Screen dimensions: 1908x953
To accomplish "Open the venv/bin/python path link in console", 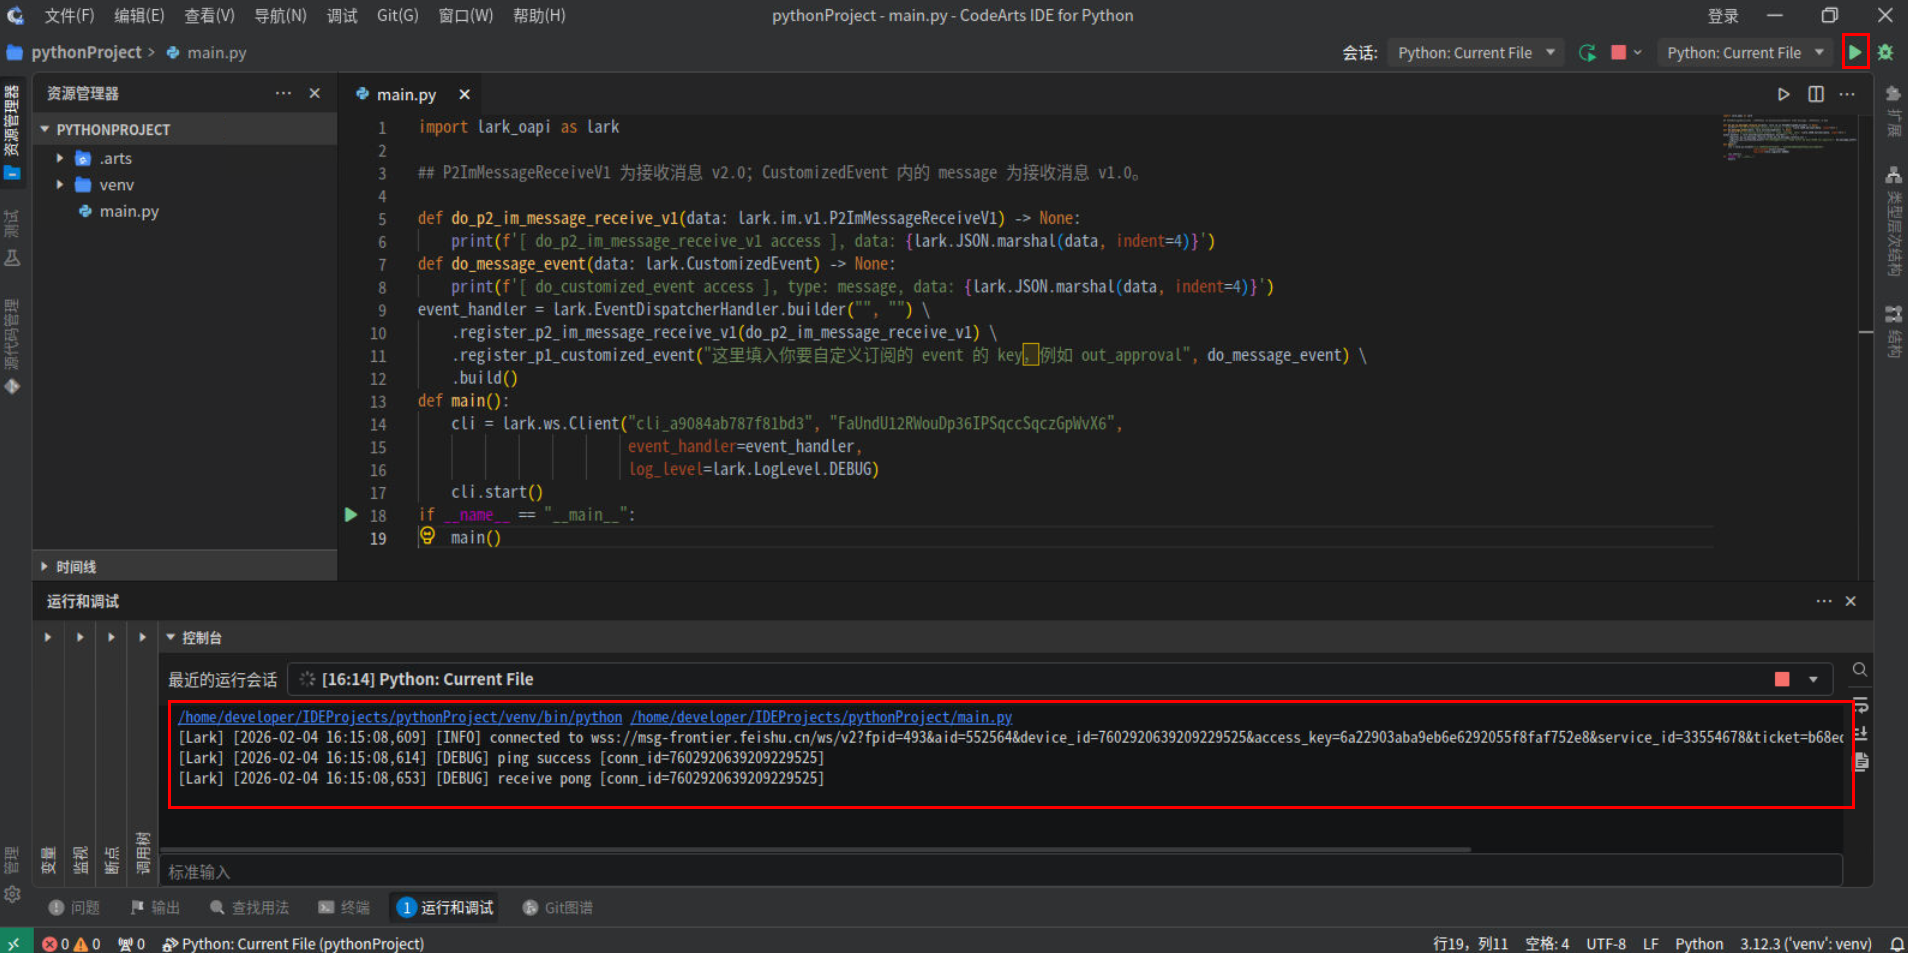I will [x=400, y=717].
